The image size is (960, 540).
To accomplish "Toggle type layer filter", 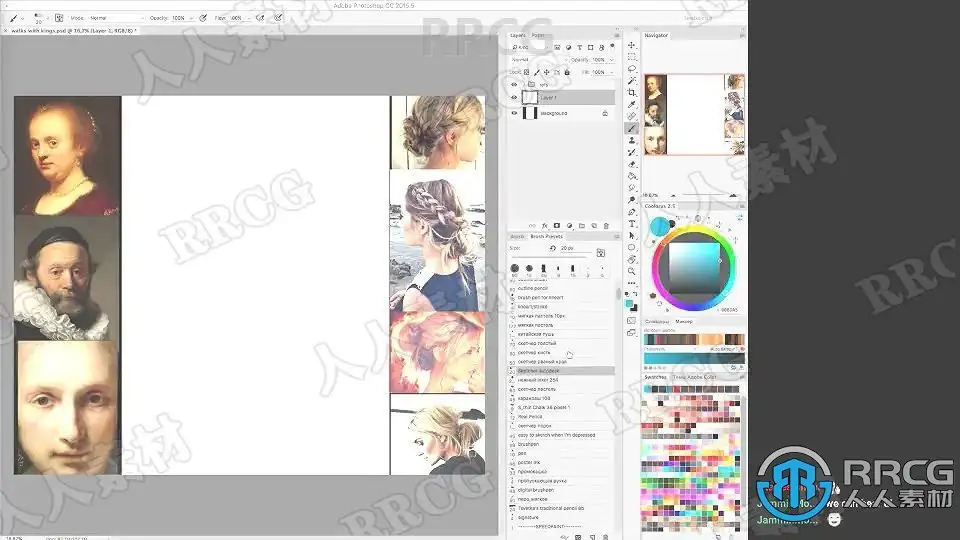I will [579, 47].
